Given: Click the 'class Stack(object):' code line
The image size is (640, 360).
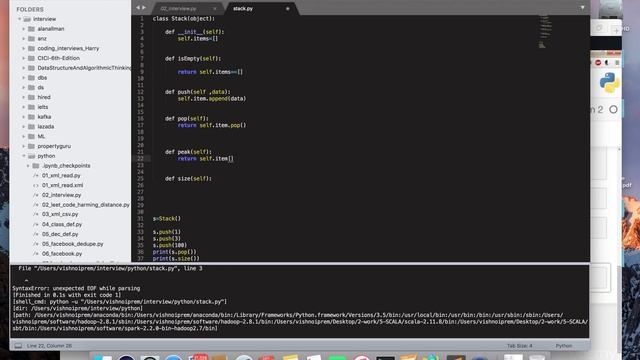Looking at the screenshot, I should click(184, 19).
